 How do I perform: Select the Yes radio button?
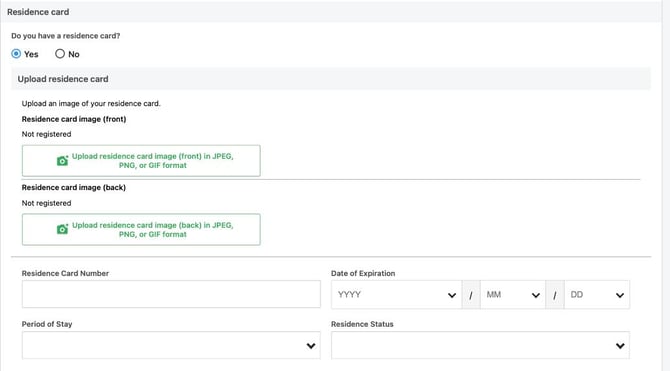click(x=16, y=54)
